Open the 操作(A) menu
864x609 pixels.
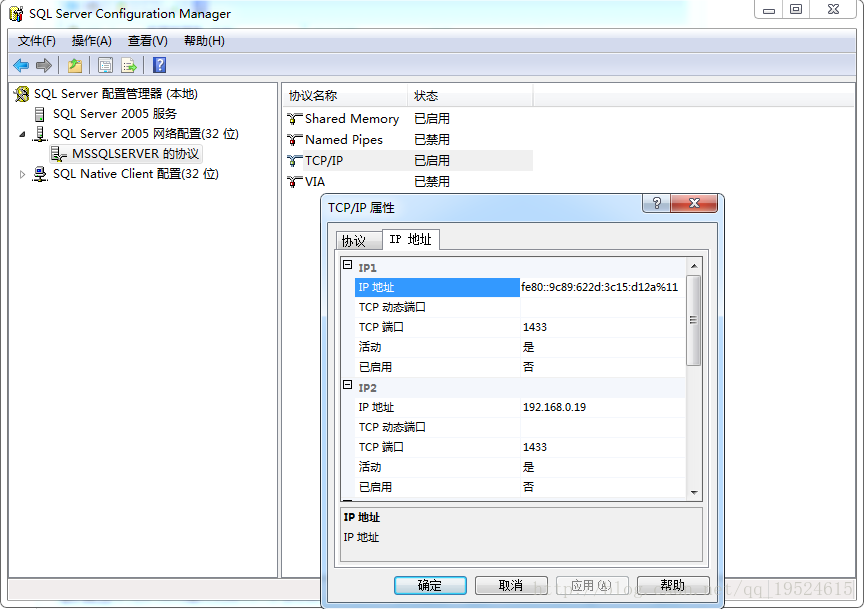[x=91, y=41]
